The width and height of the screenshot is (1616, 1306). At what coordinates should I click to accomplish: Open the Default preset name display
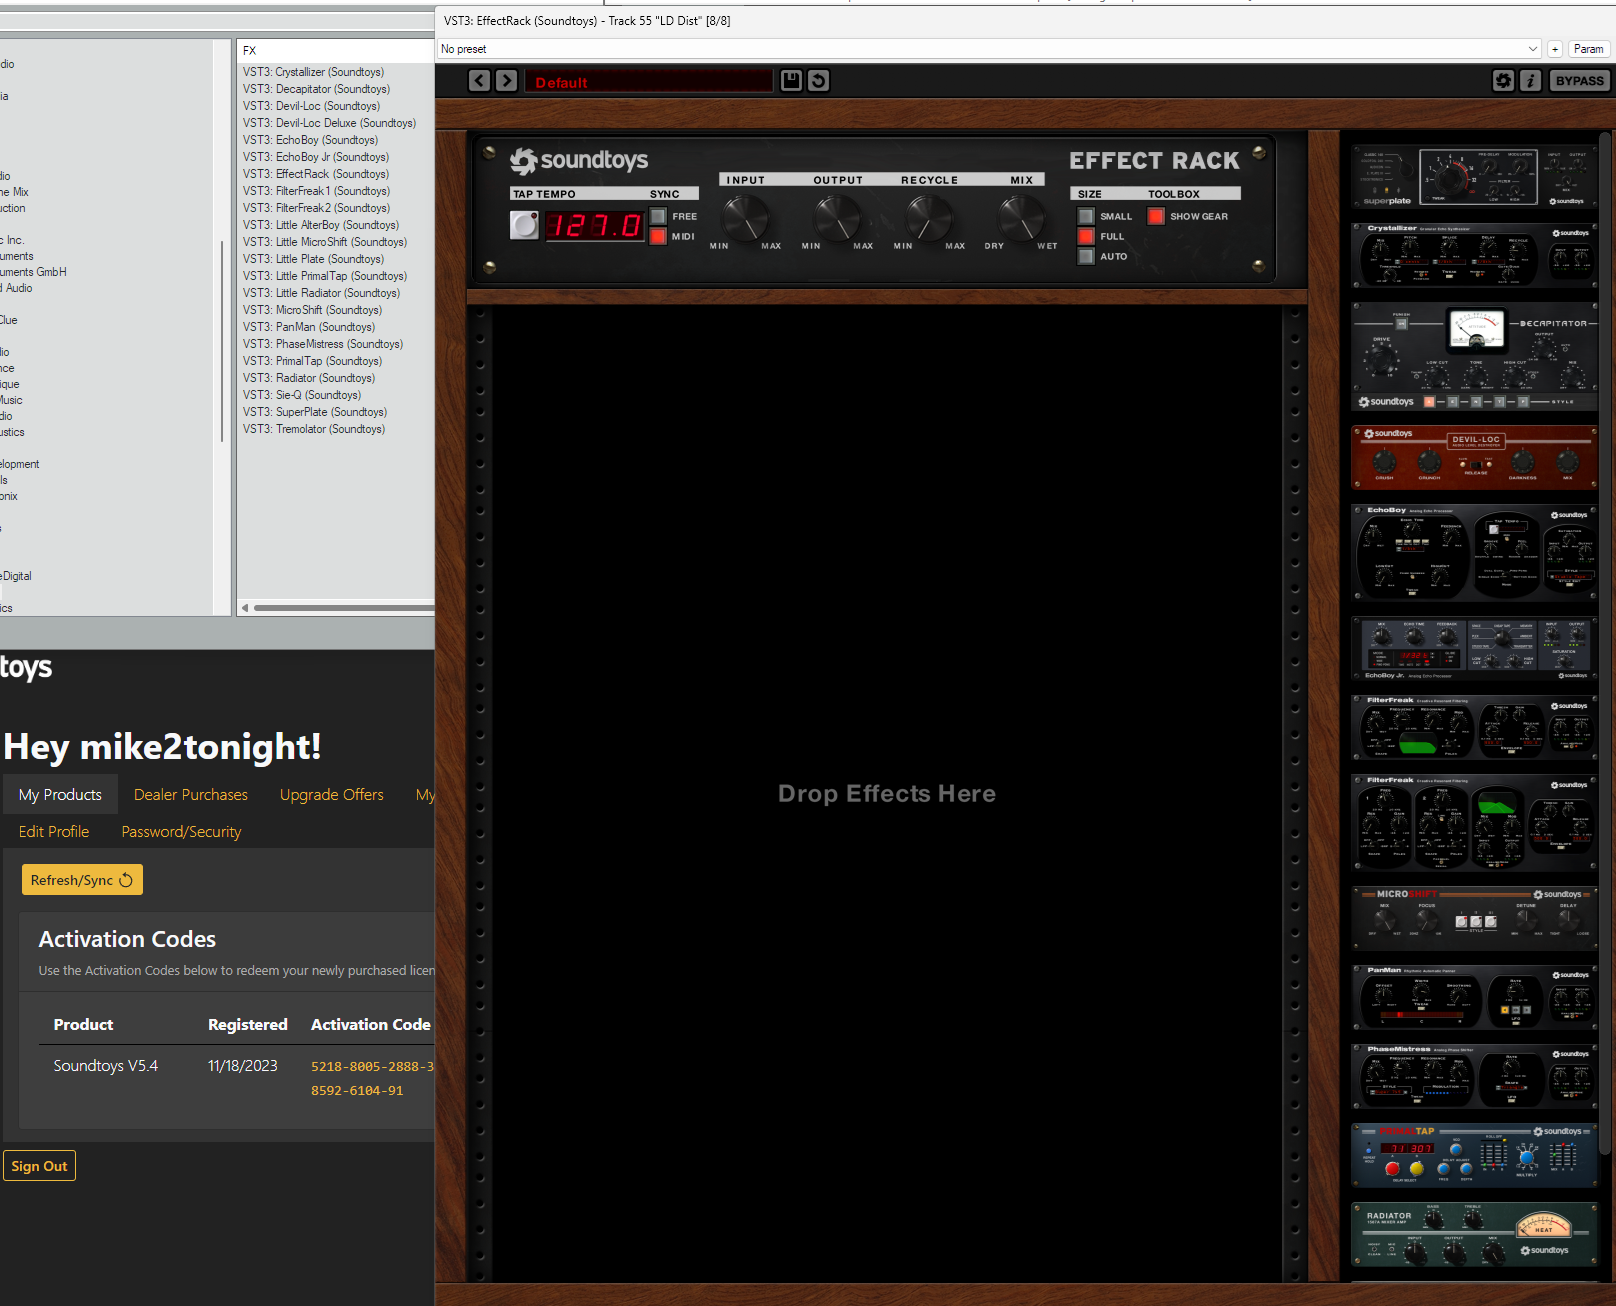[649, 82]
